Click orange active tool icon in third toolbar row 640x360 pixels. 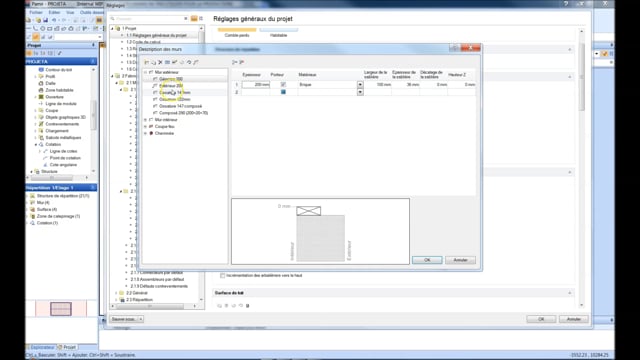[x=36, y=37]
